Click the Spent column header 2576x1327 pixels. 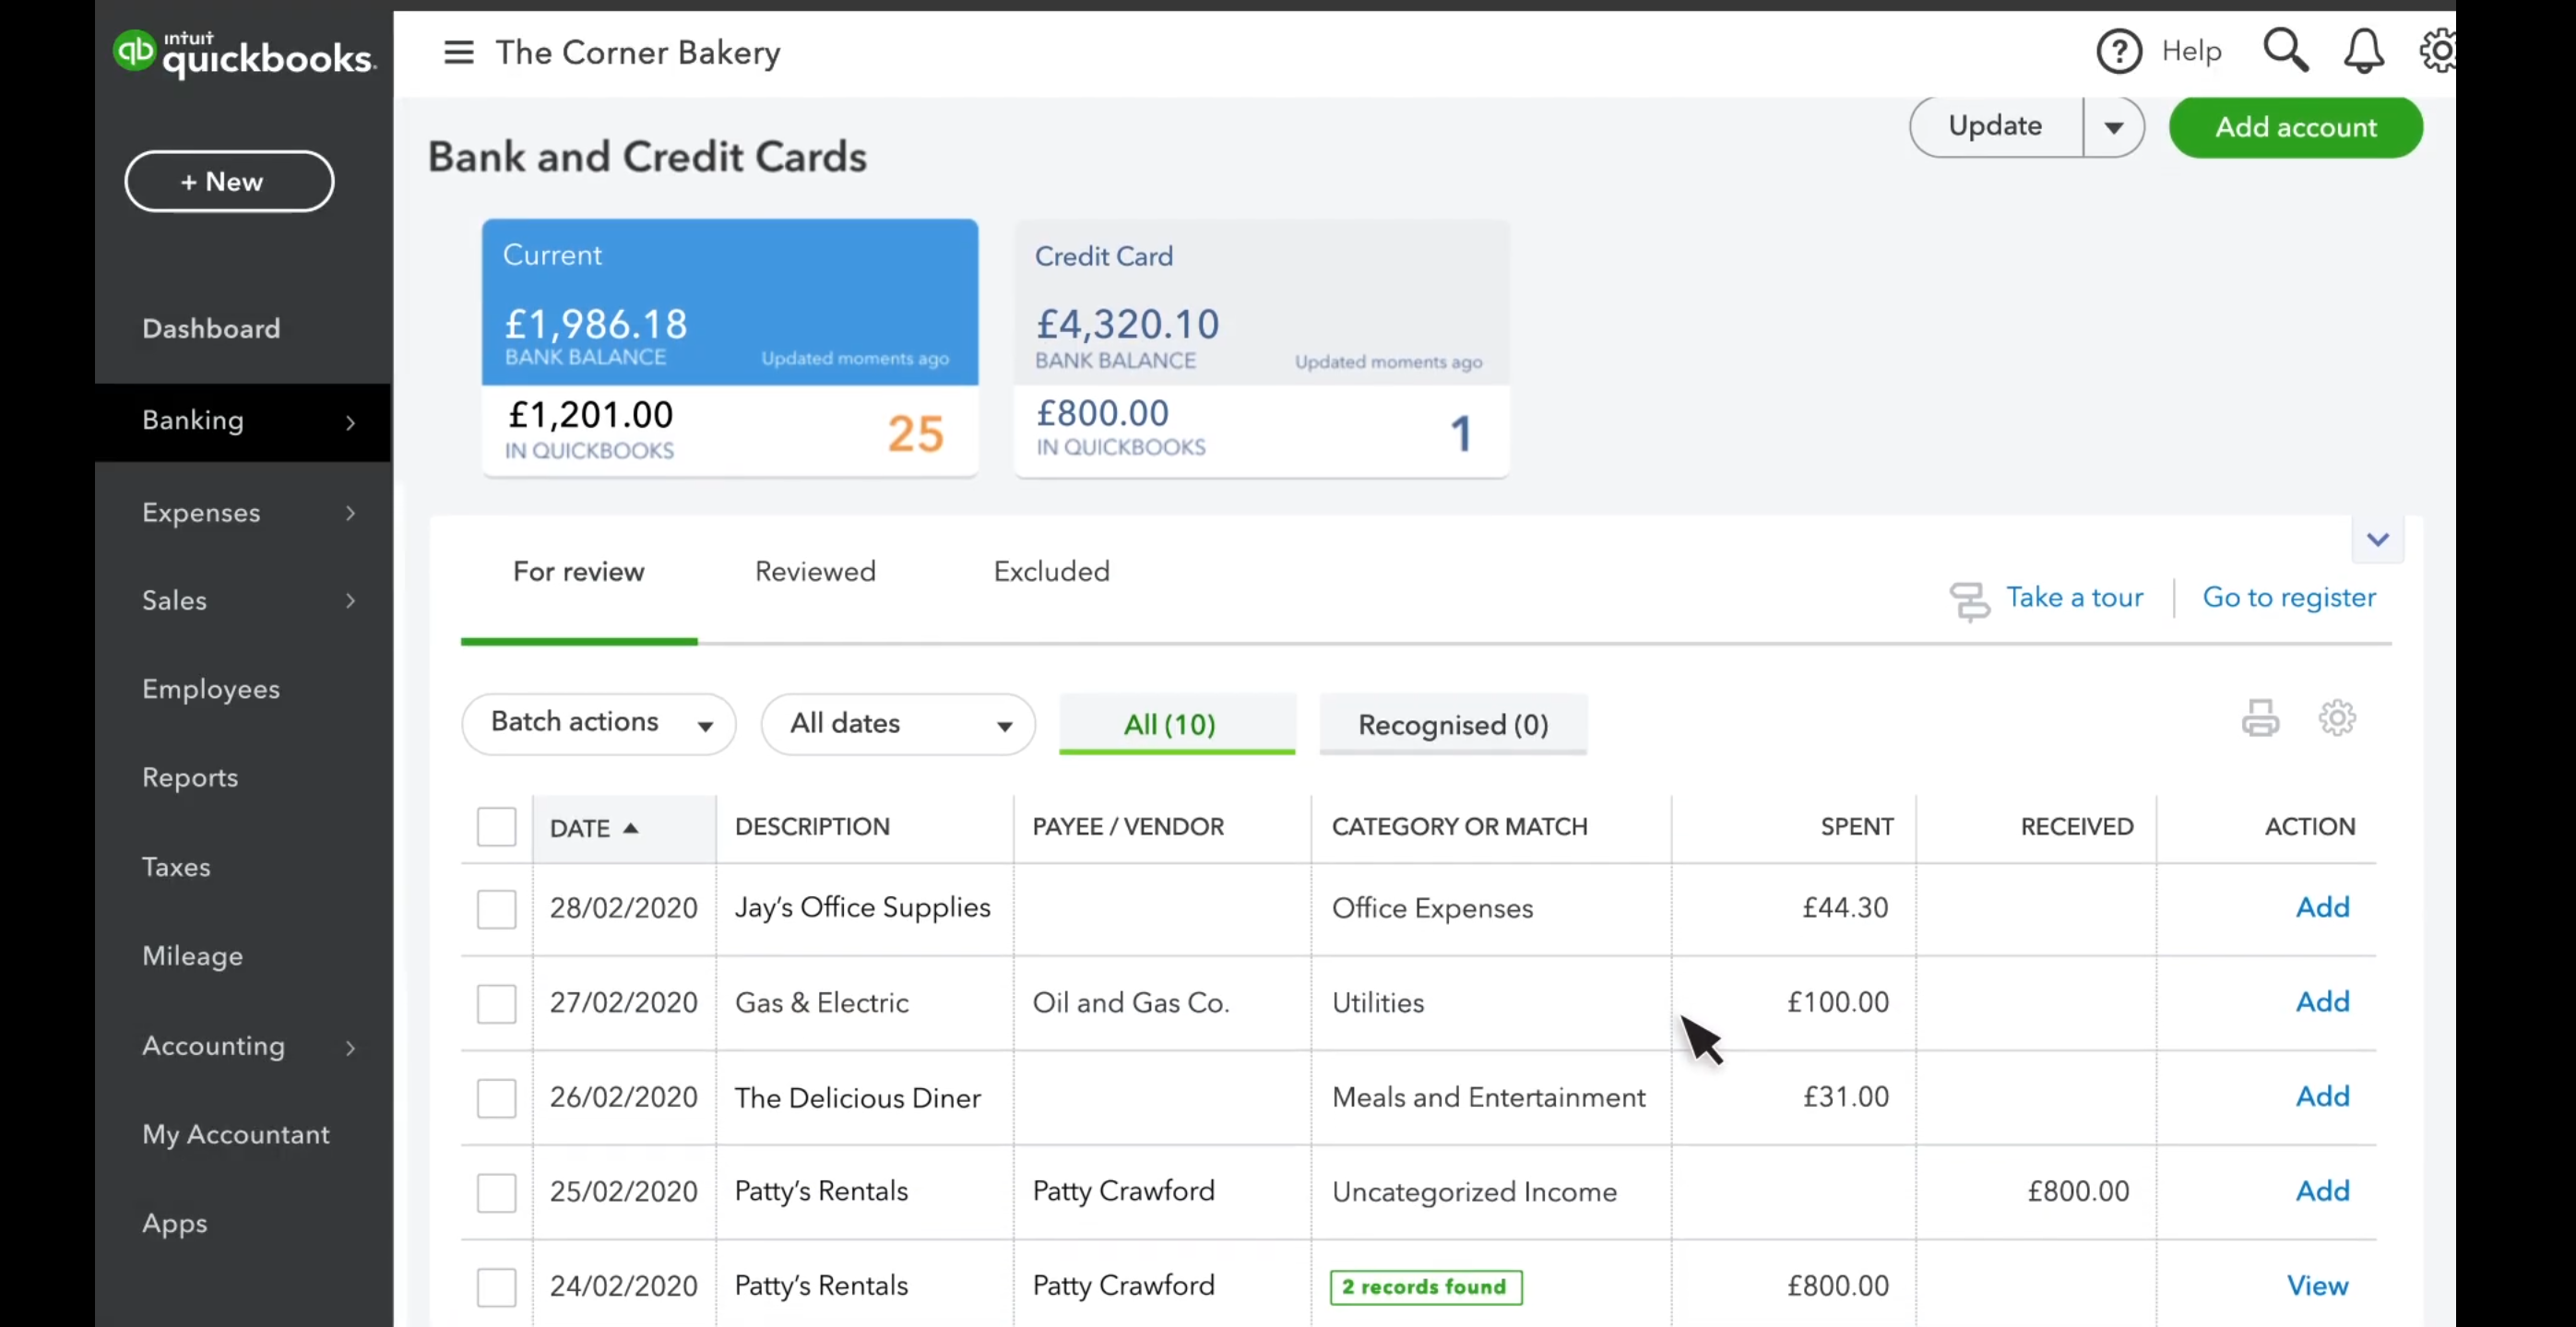(1856, 827)
